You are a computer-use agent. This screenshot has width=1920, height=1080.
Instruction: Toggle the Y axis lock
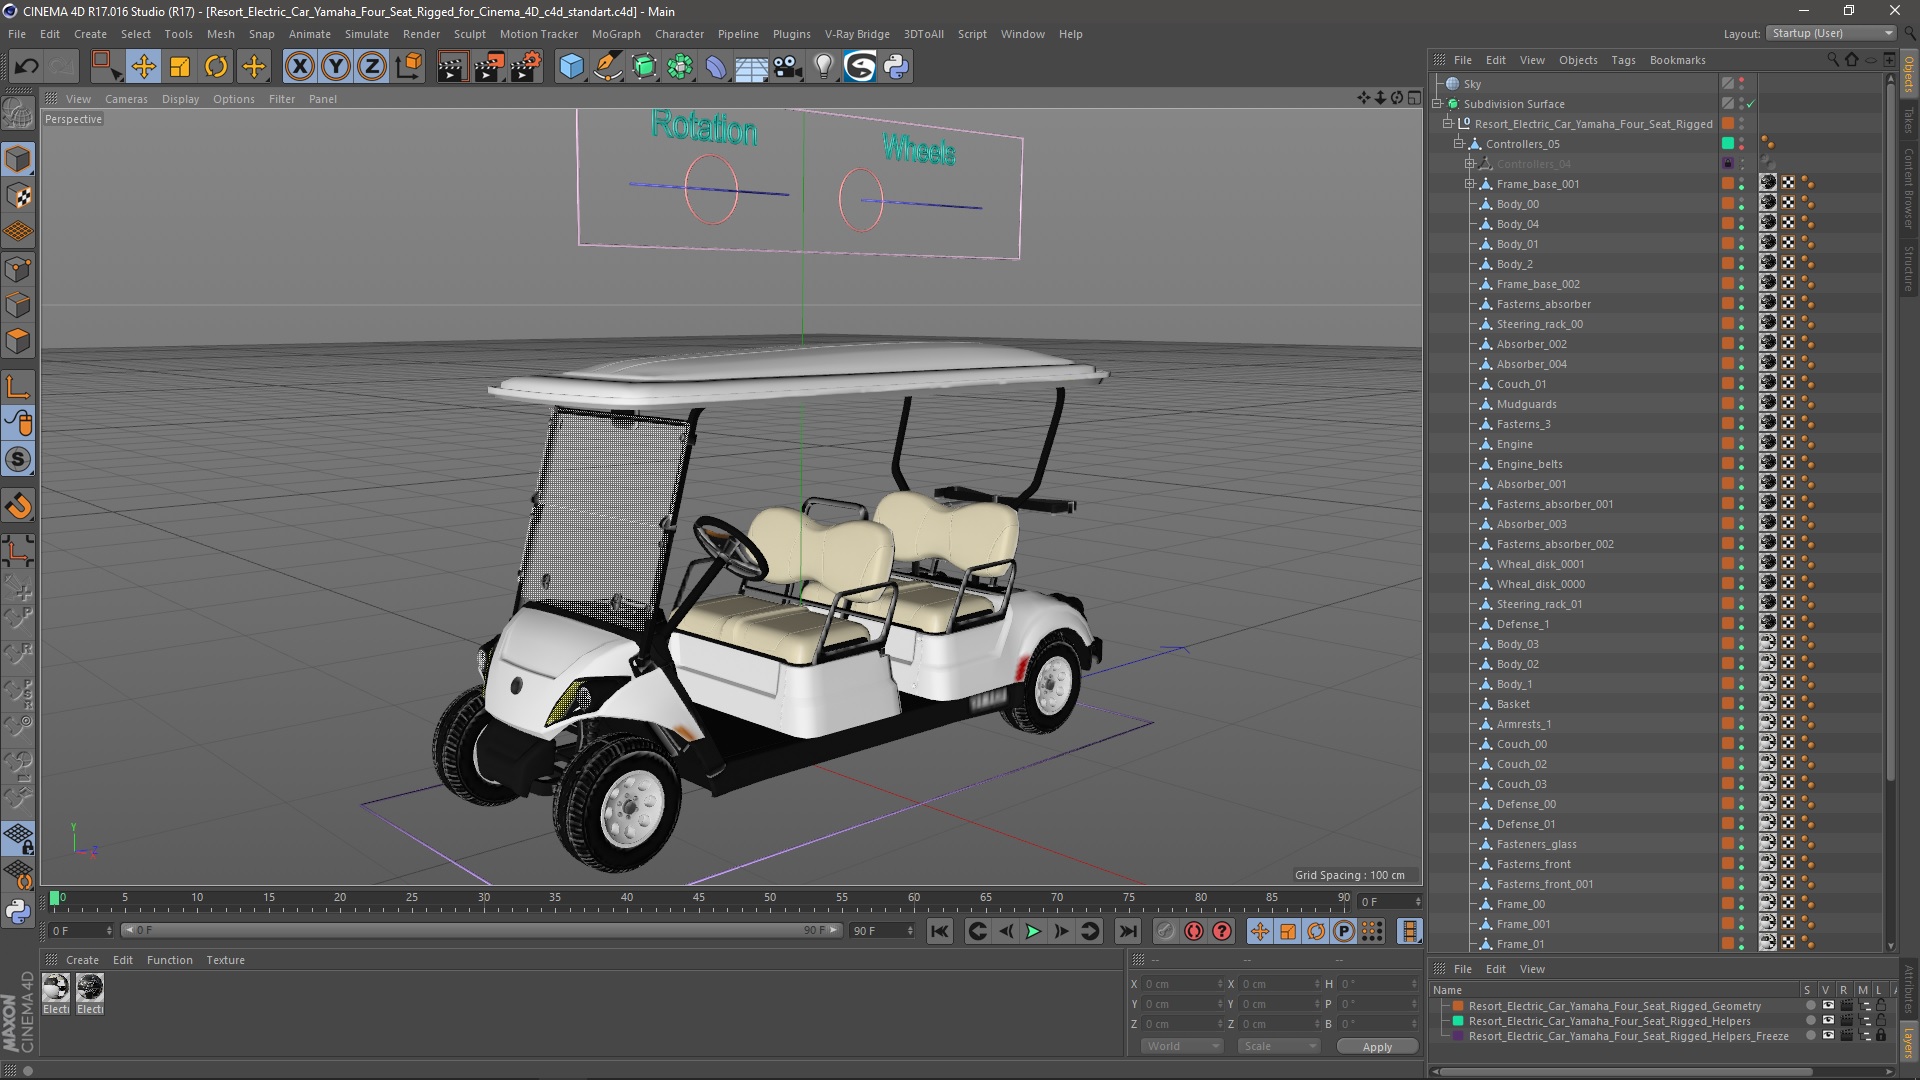(336, 67)
